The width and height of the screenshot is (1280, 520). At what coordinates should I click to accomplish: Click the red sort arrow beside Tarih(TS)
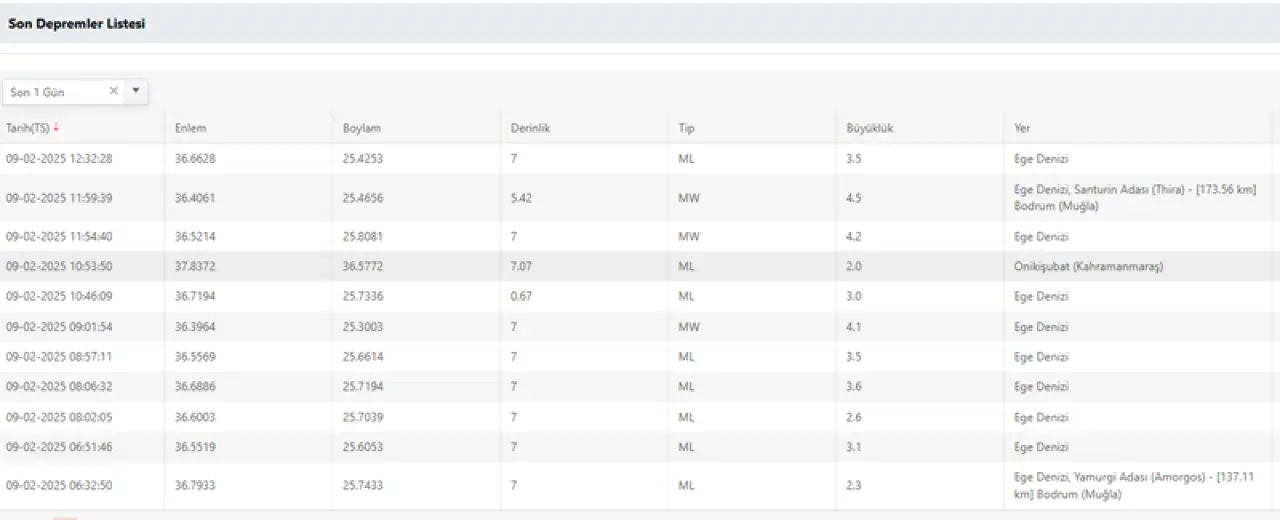(x=56, y=128)
